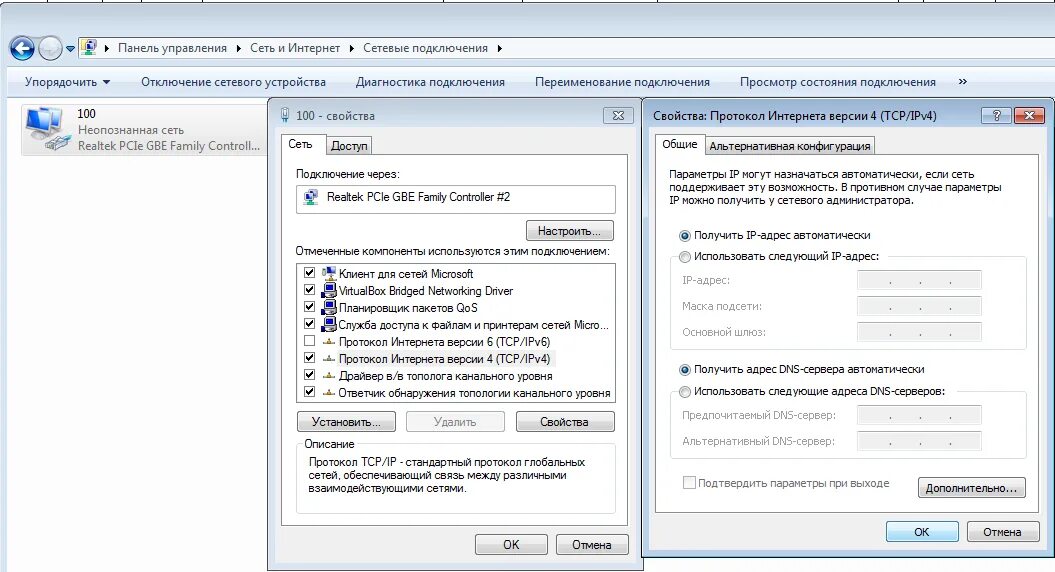Click the Ответчик обнаружения топологии protocol icon
This screenshot has width=1055, height=572.
329,392
